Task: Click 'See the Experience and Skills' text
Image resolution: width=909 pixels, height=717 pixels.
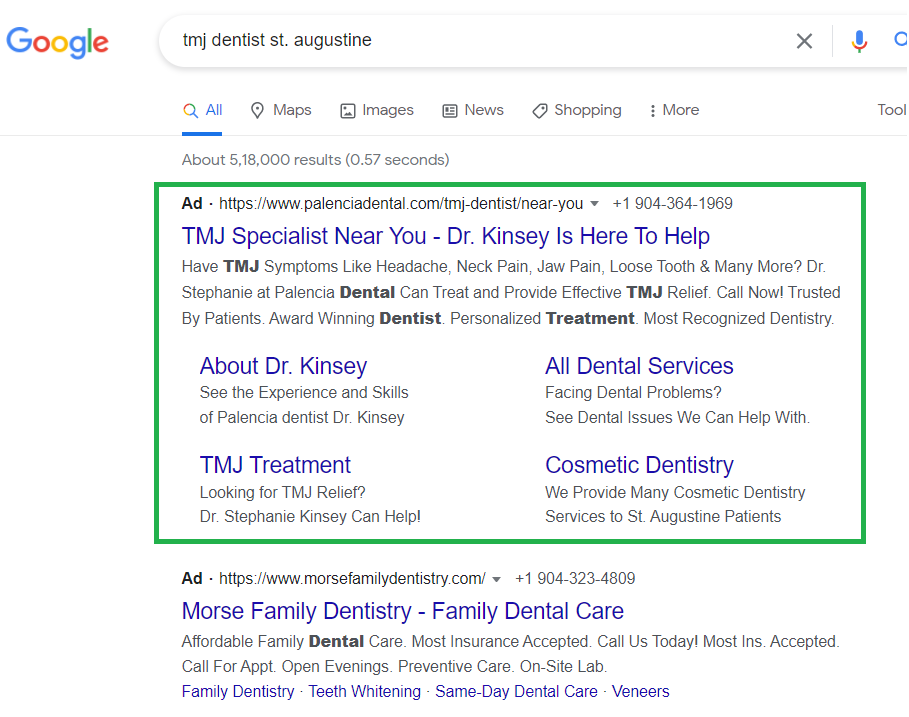Action: (304, 393)
